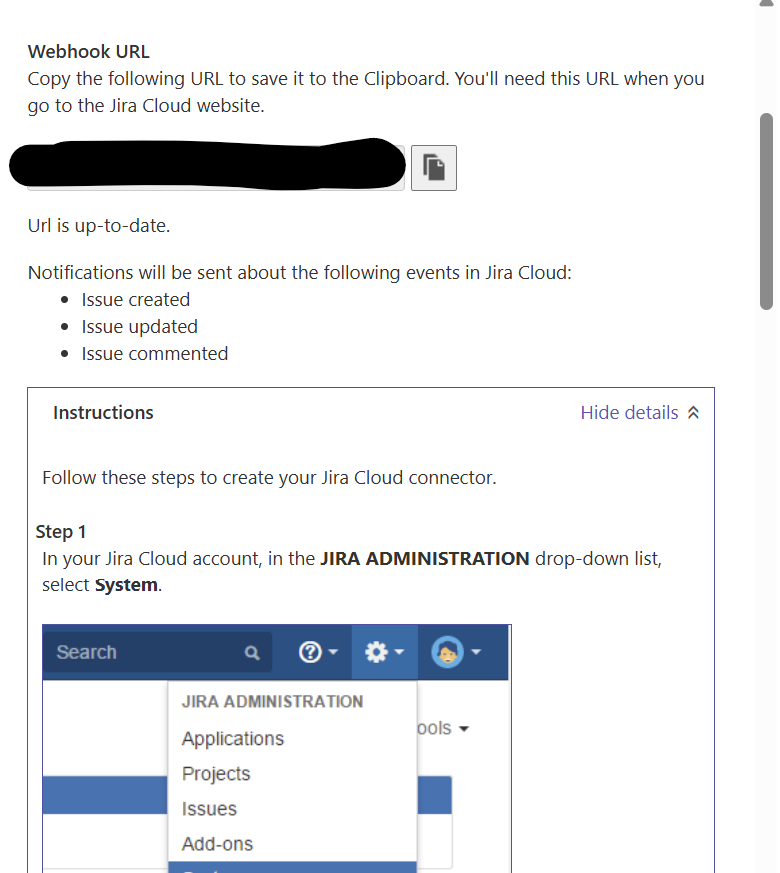Click the 'Step 1' heading
Viewport: 780px width, 873px height.
[x=61, y=532]
